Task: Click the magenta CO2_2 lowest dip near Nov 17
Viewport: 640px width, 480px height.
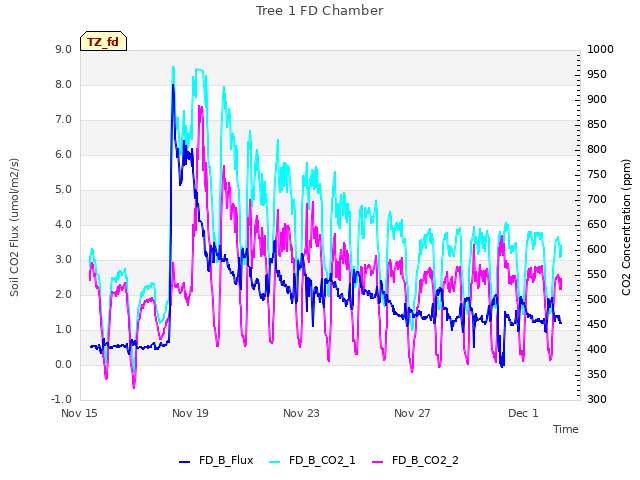Action: (134, 387)
